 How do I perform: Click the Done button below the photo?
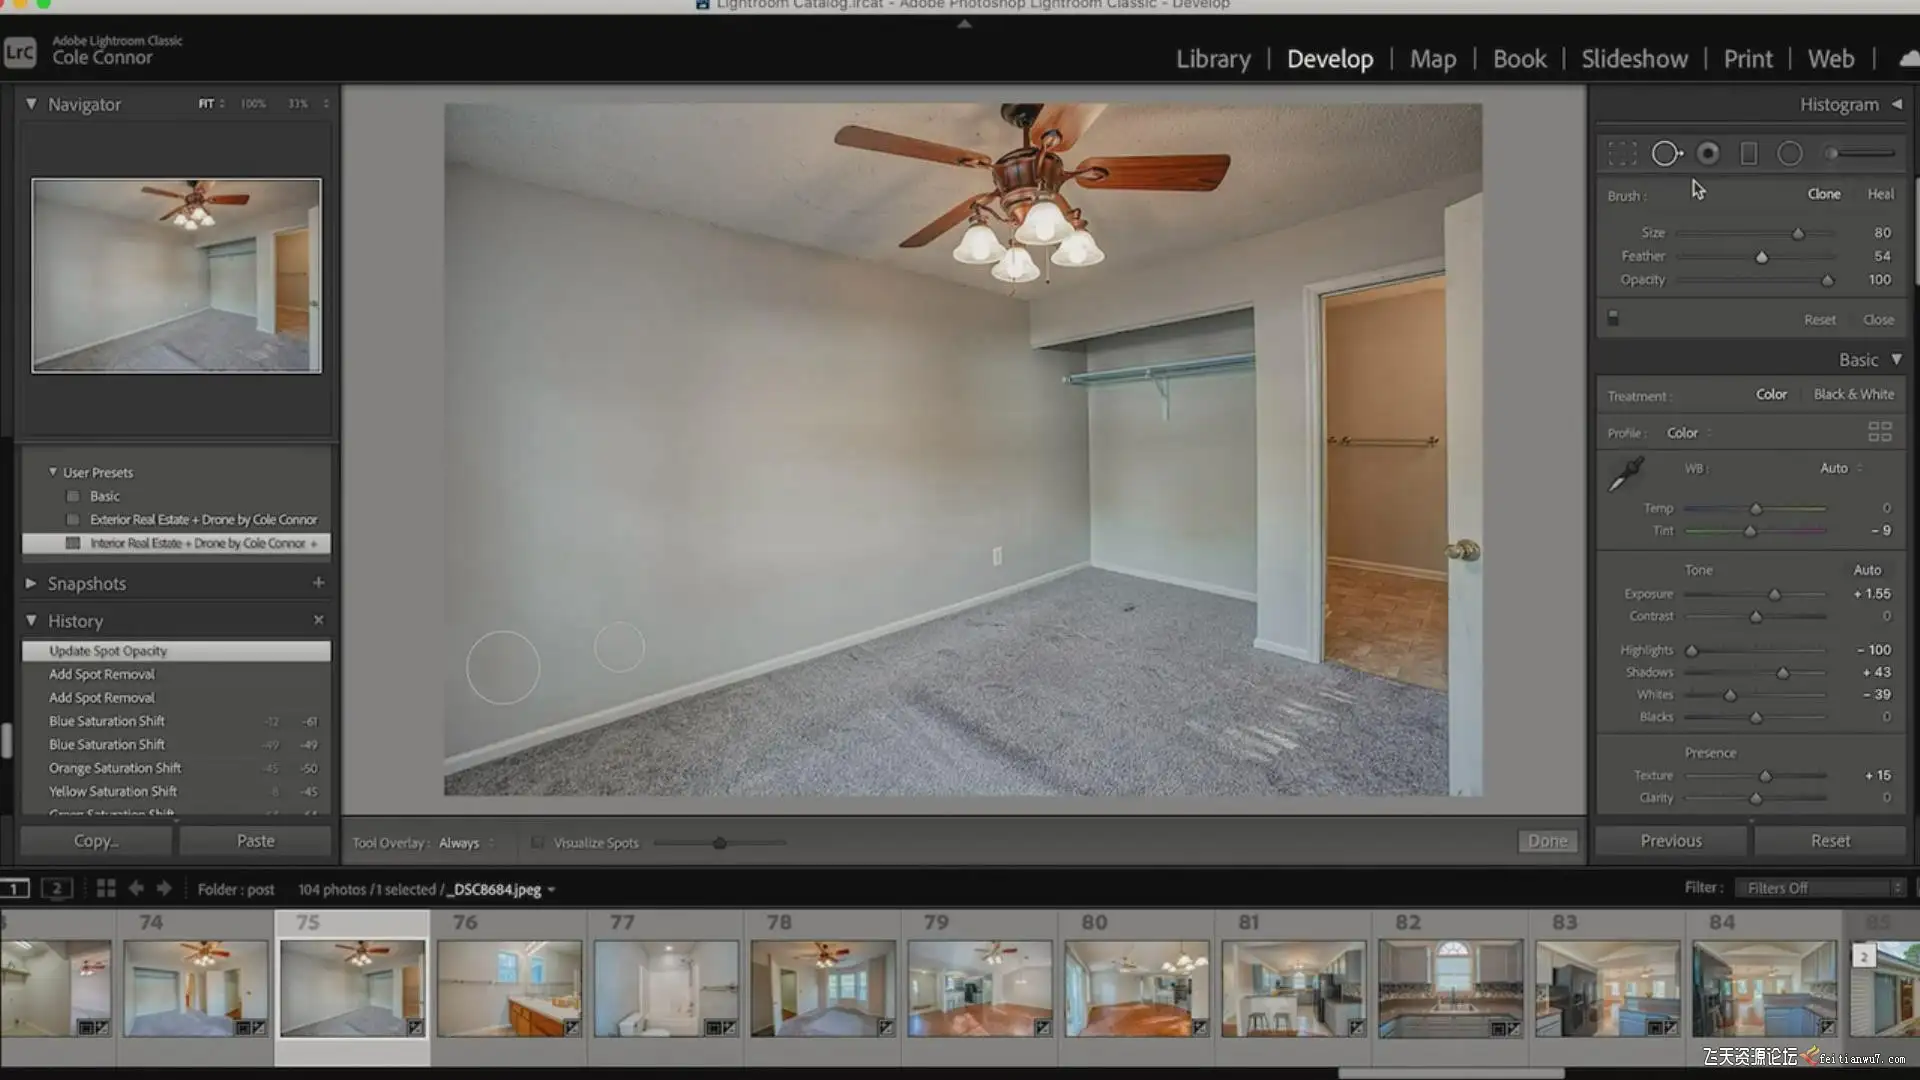[x=1547, y=841]
